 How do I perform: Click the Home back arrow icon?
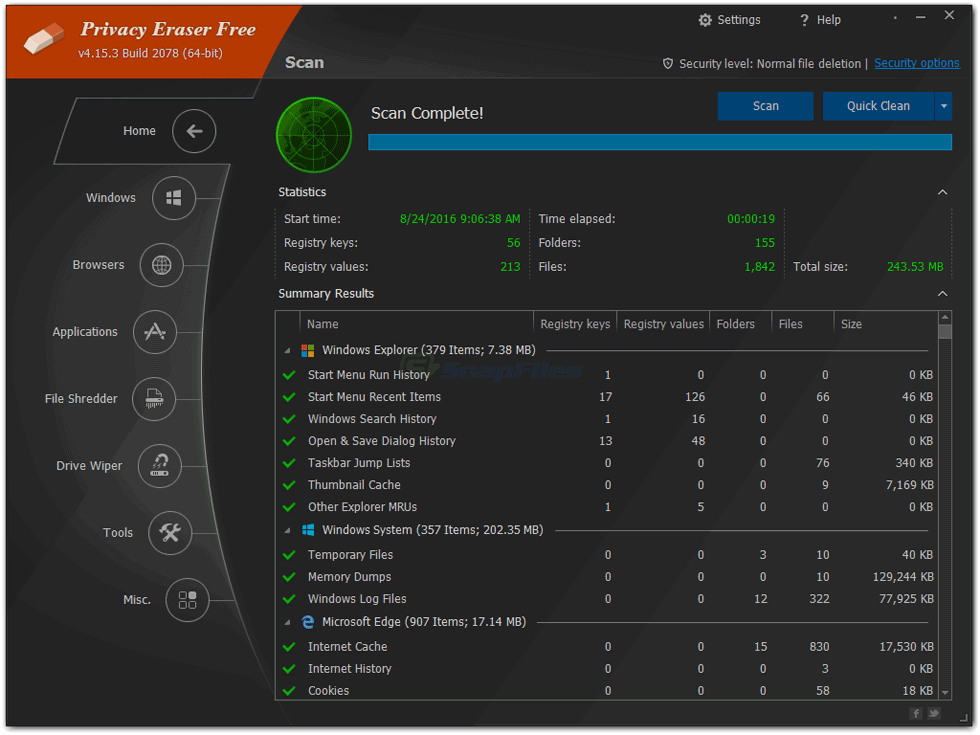point(194,131)
